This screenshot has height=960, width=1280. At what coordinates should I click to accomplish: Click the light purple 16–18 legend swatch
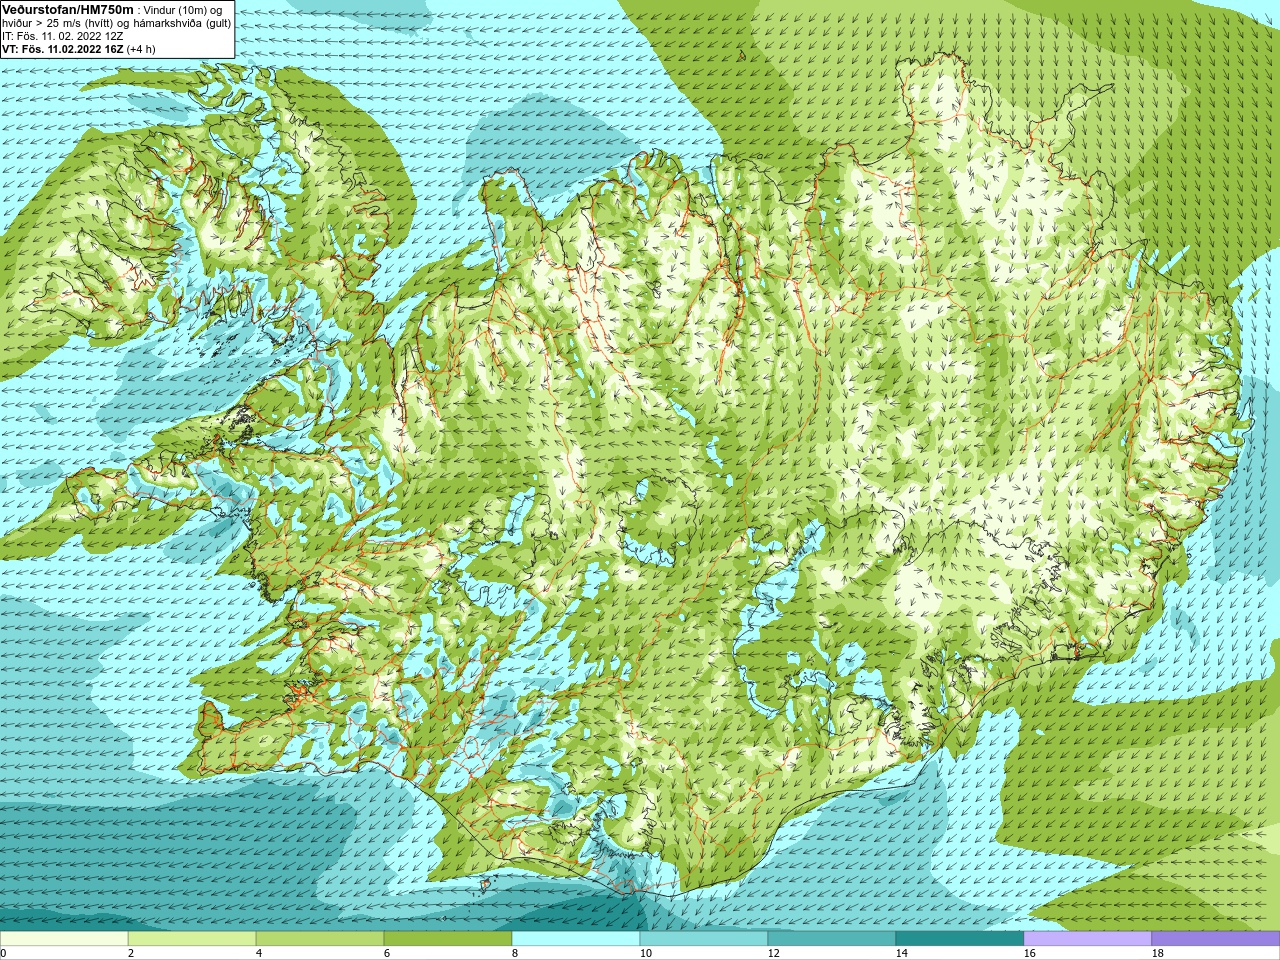[1088, 939]
